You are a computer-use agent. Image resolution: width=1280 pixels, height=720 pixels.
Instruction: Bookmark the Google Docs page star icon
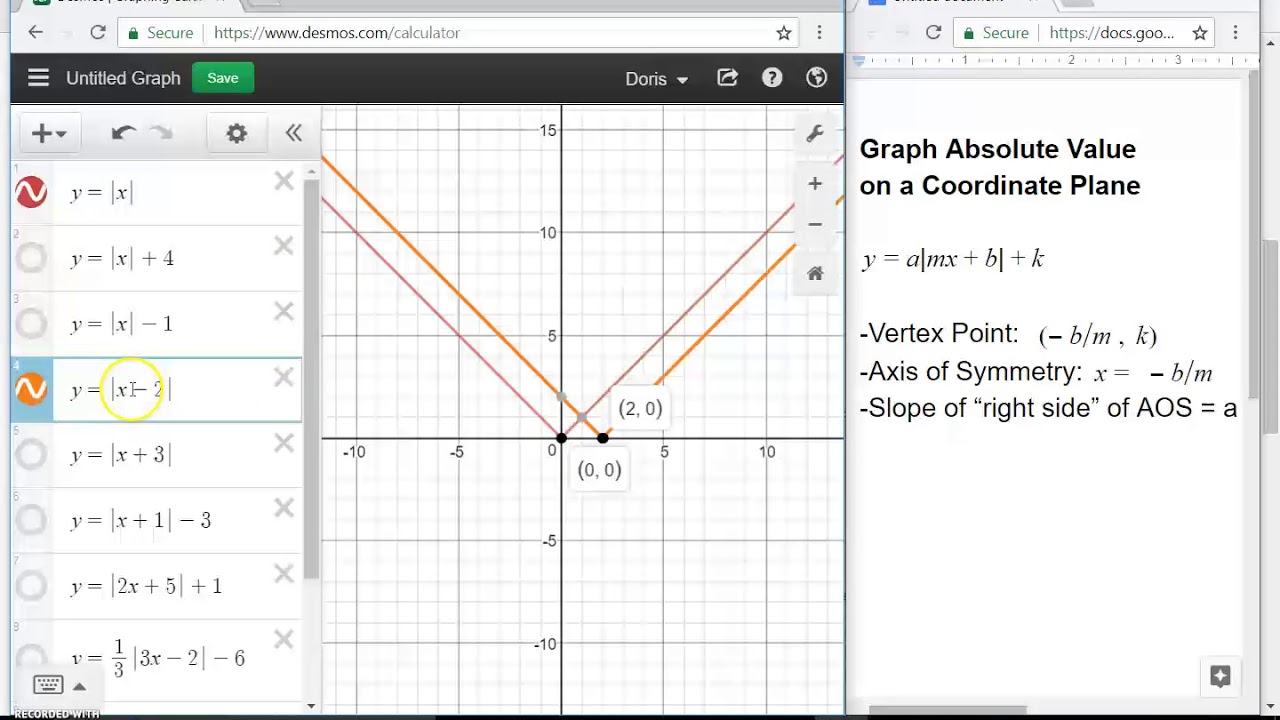coord(1200,33)
